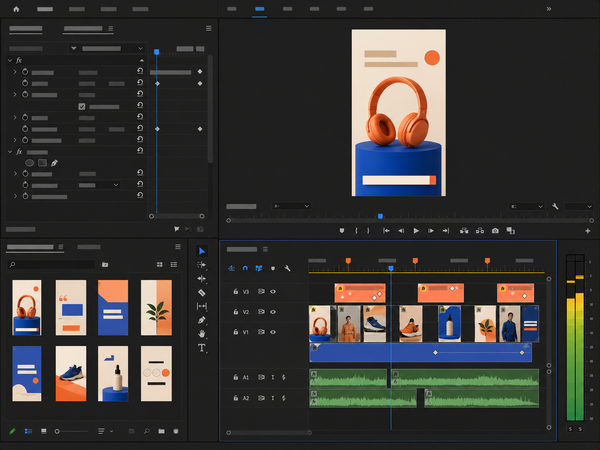The width and height of the screenshot is (600, 450).
Task: Pick the free-draw pen mask tool
Action: [x=54, y=163]
